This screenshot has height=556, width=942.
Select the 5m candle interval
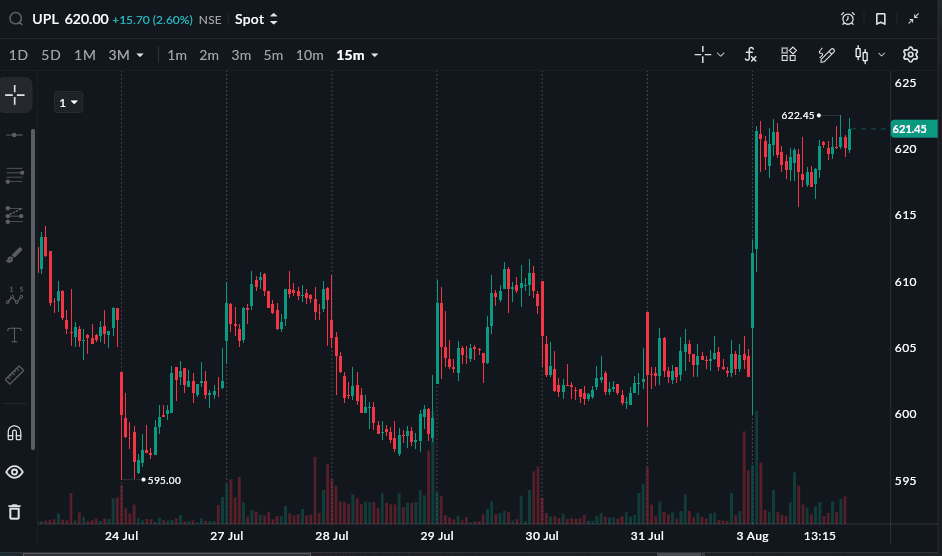(273, 55)
